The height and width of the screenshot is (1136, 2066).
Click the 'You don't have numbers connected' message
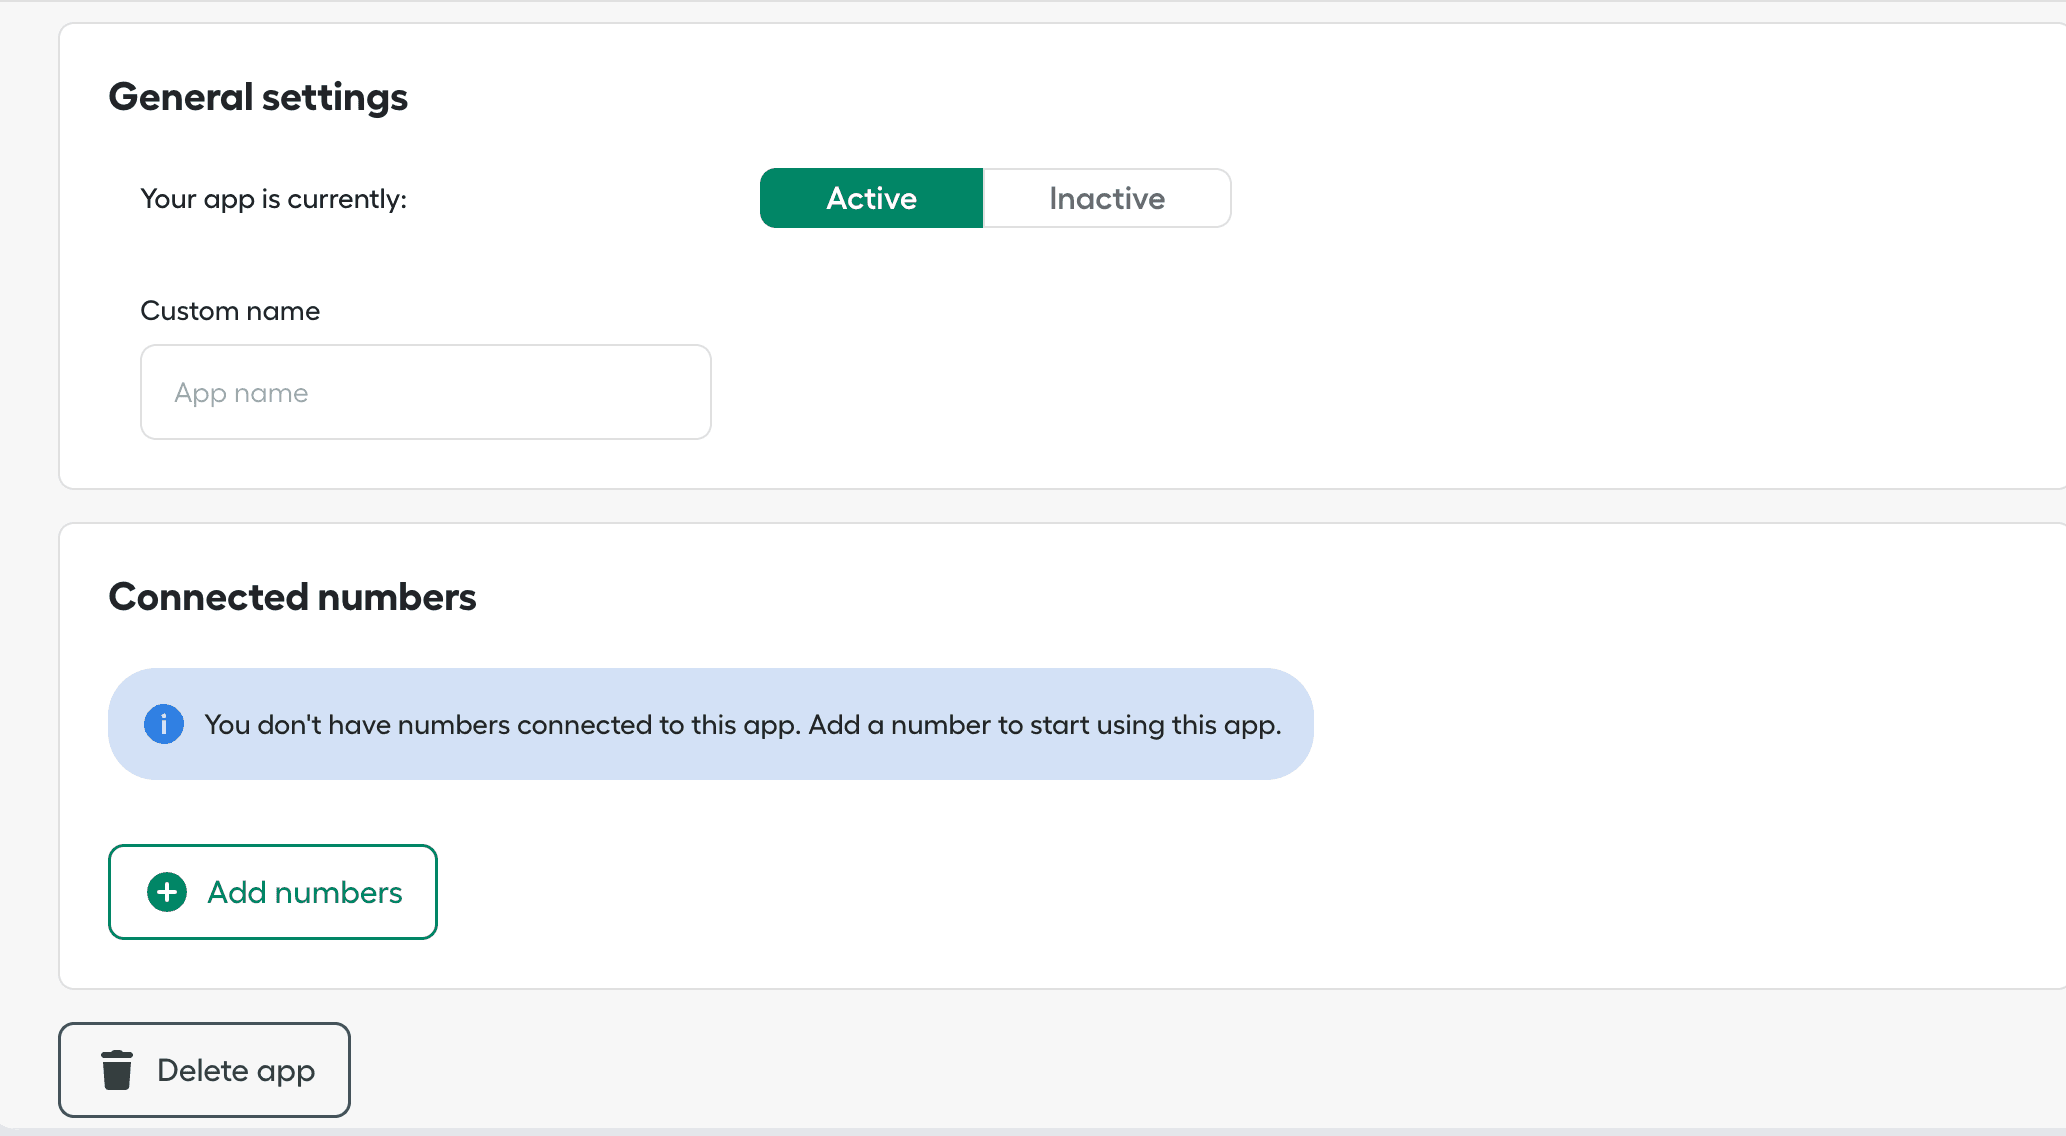tap(743, 724)
